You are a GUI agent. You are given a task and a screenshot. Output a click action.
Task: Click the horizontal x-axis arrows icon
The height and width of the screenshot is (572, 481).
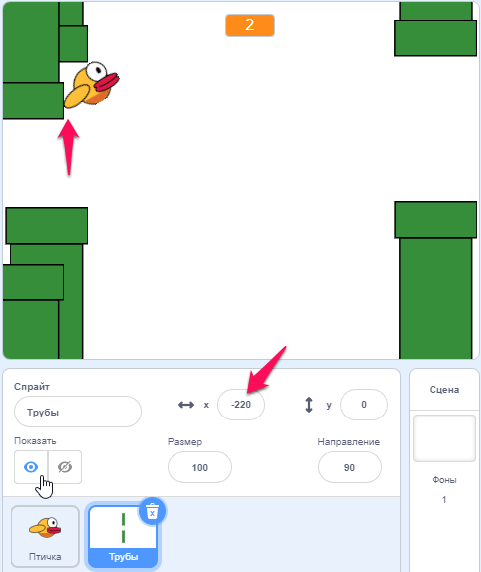coord(186,405)
